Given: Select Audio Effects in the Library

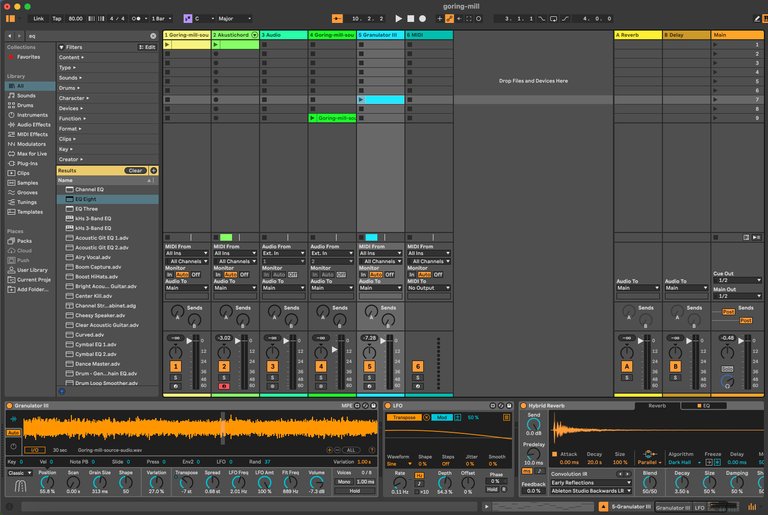Looking at the screenshot, I should pyautogui.click(x=33, y=124).
